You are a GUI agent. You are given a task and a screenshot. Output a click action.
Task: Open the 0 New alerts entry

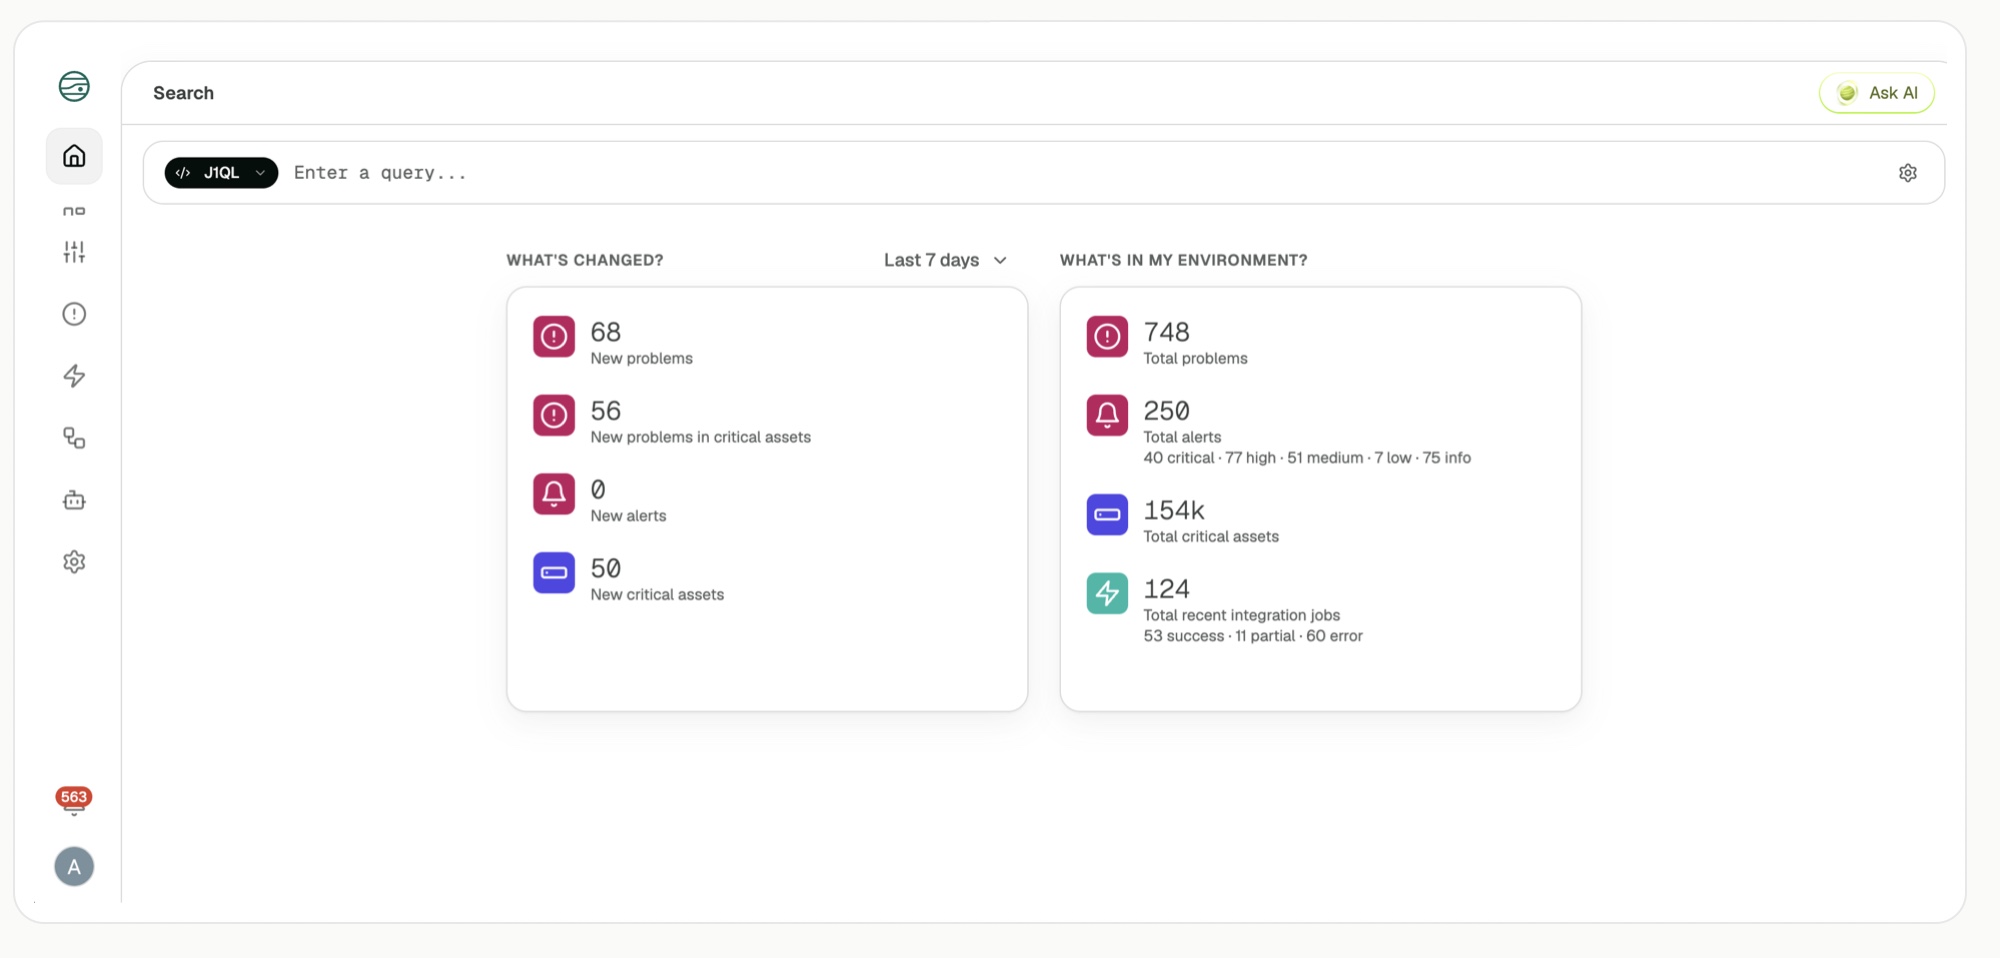point(628,500)
